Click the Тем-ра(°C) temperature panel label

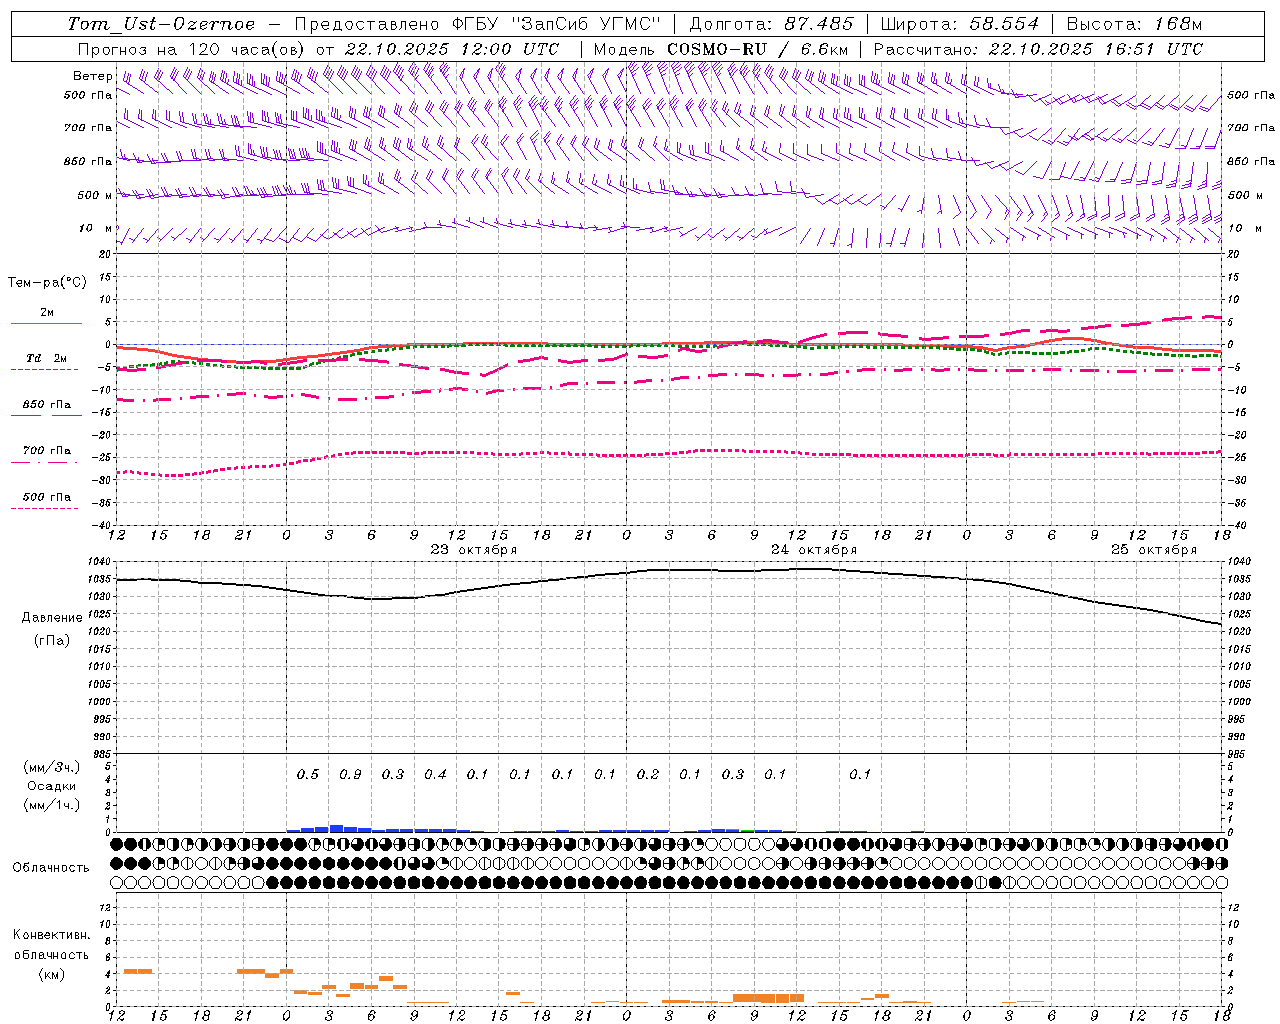tap(47, 282)
